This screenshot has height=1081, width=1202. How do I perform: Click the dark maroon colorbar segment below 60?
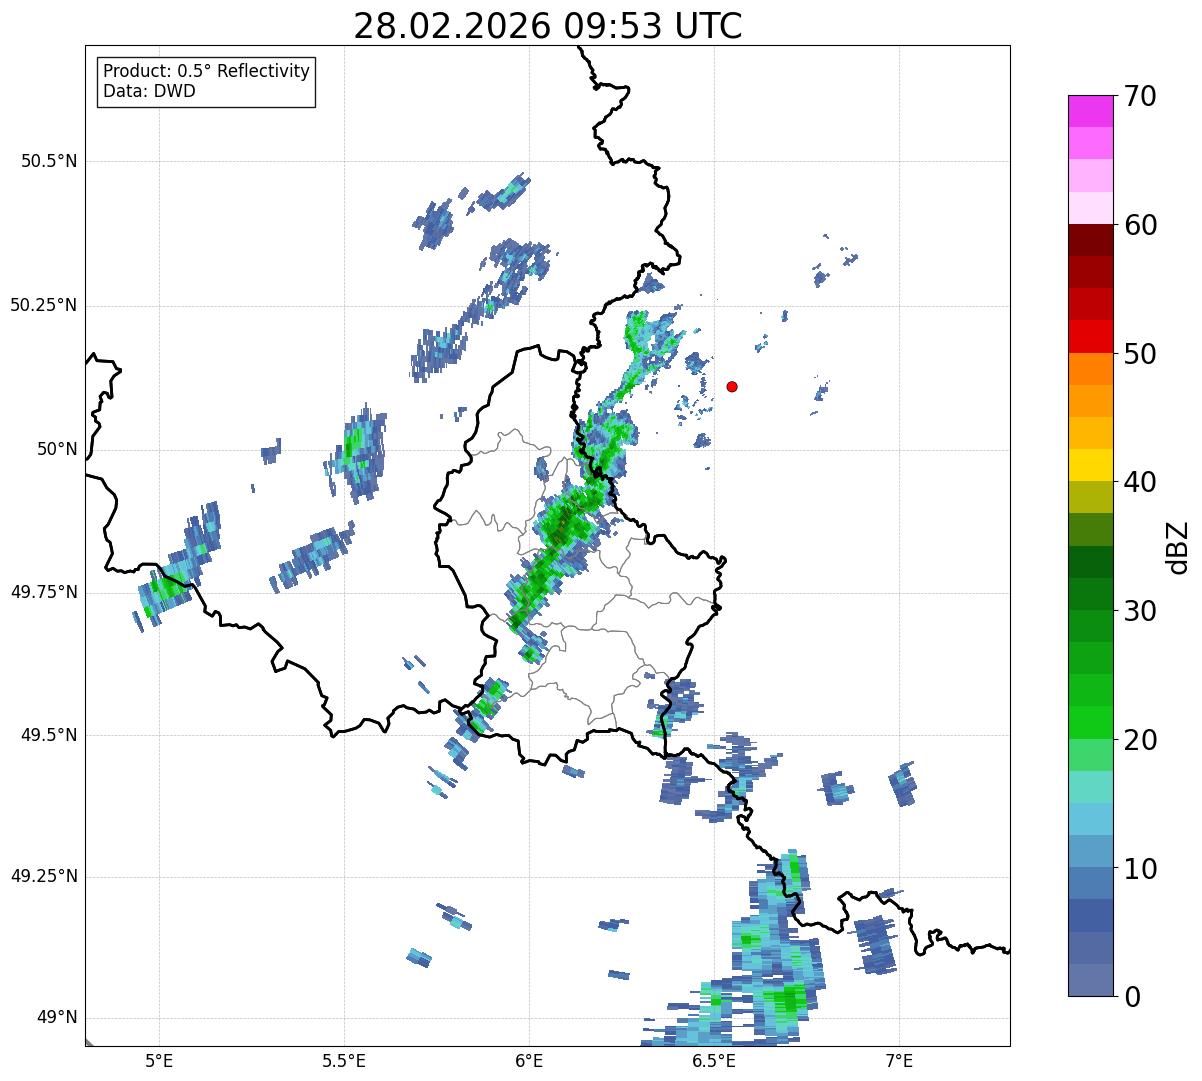(x=1090, y=240)
